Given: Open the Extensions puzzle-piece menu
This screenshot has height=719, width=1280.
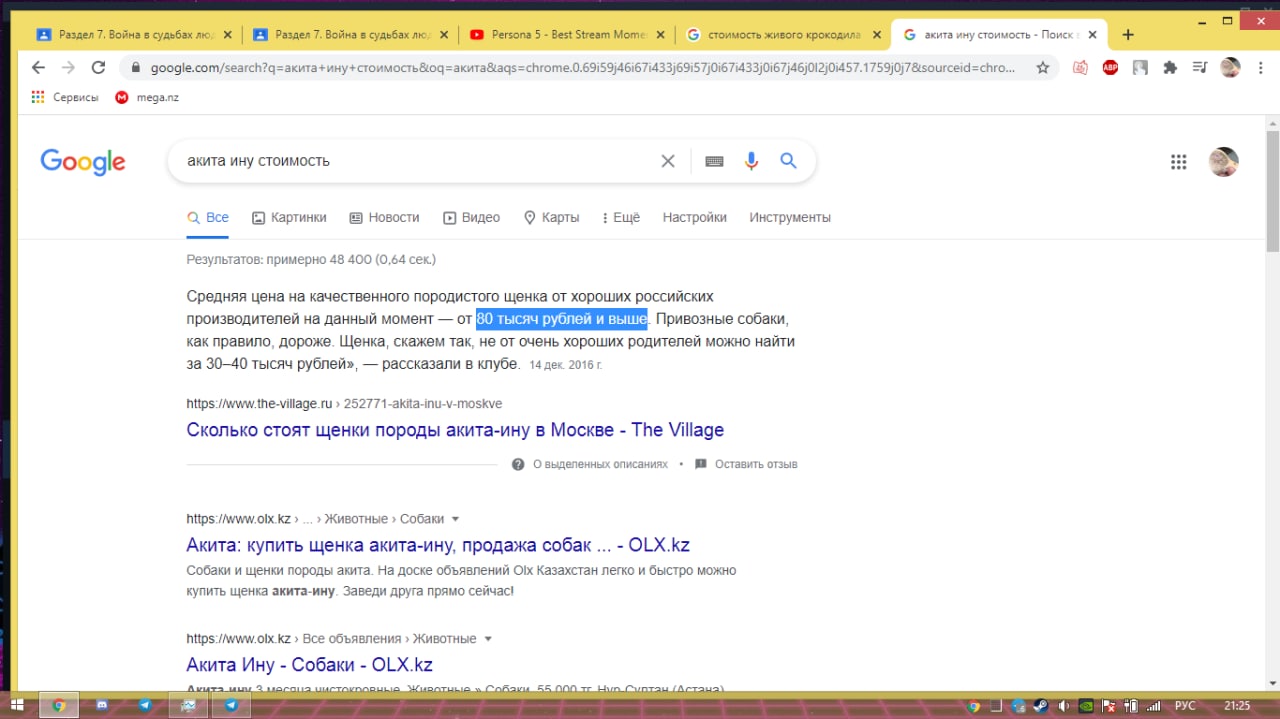Looking at the screenshot, I should [1170, 67].
